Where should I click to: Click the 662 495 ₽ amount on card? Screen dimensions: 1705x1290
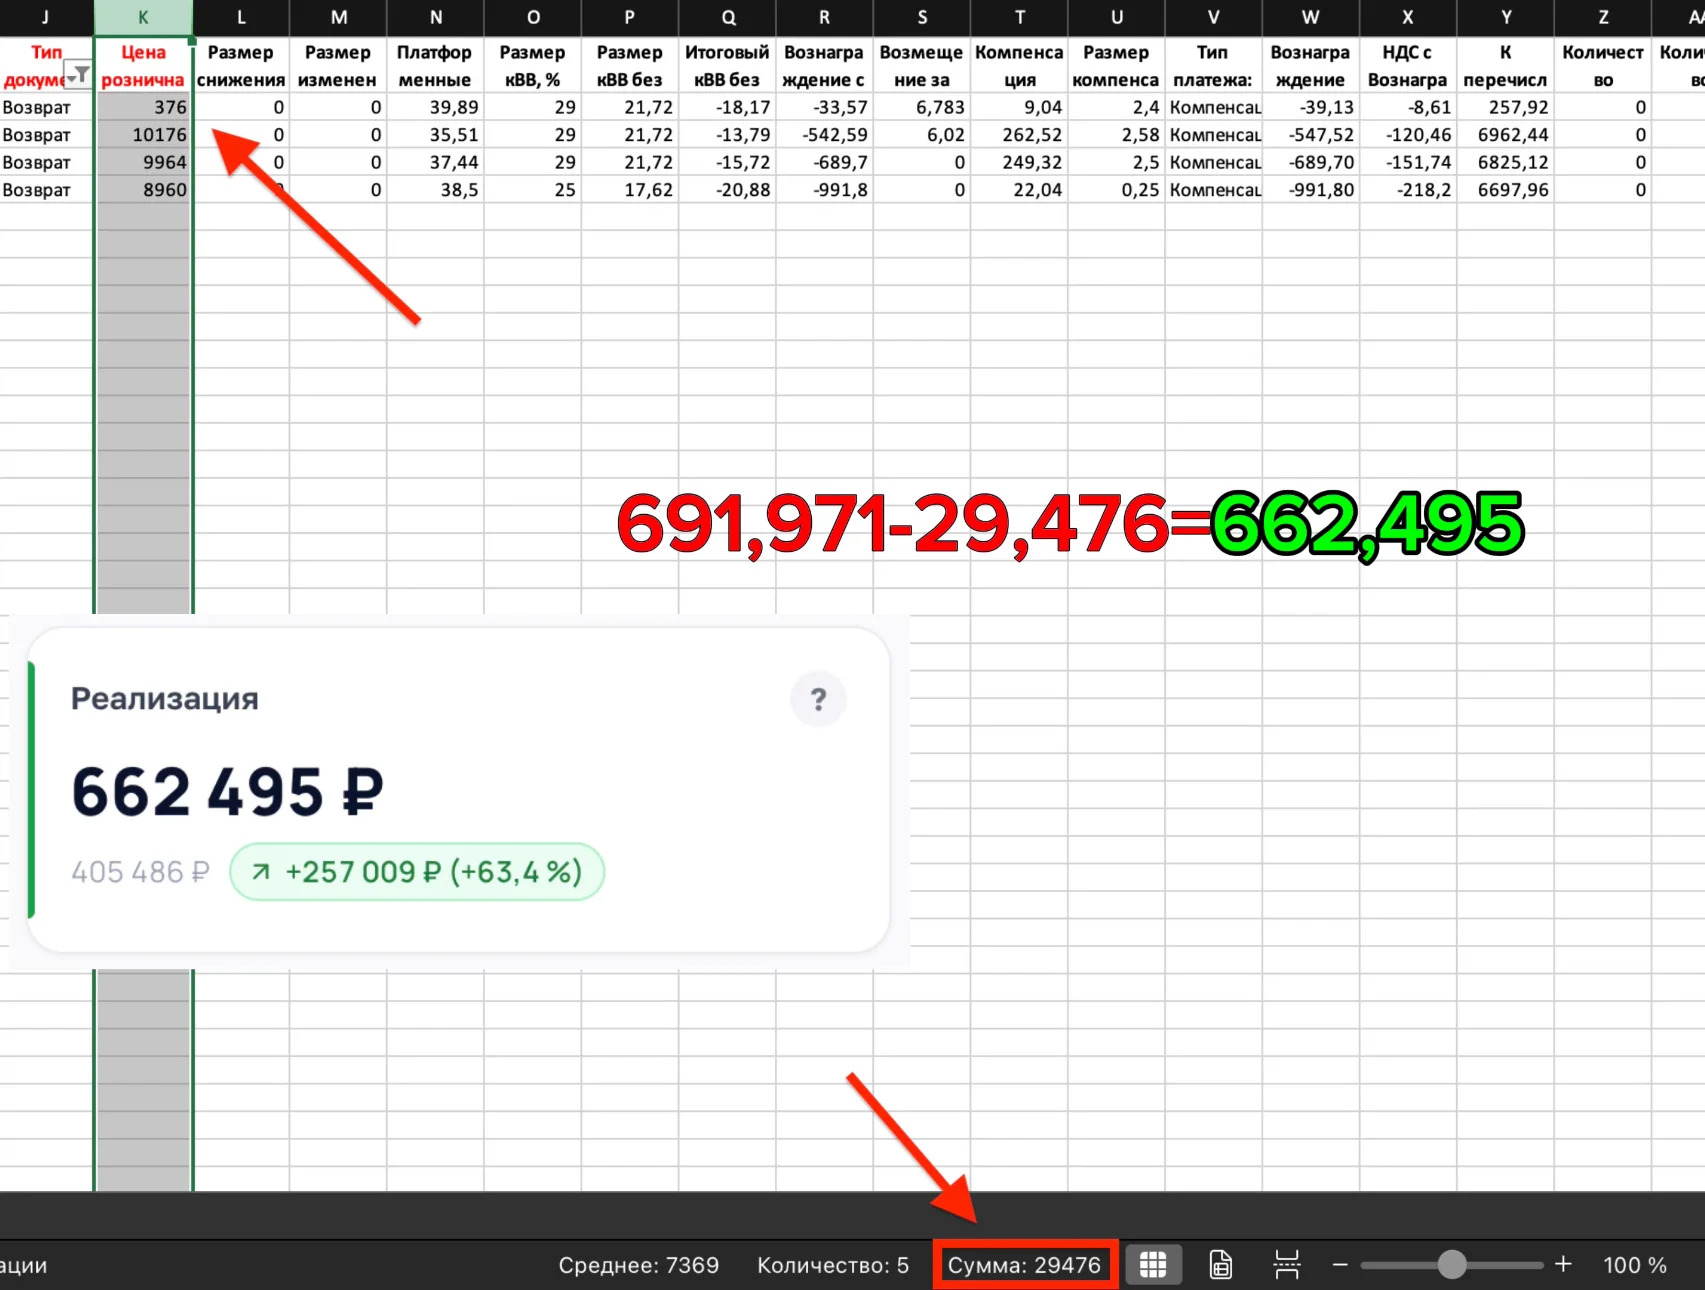click(228, 792)
